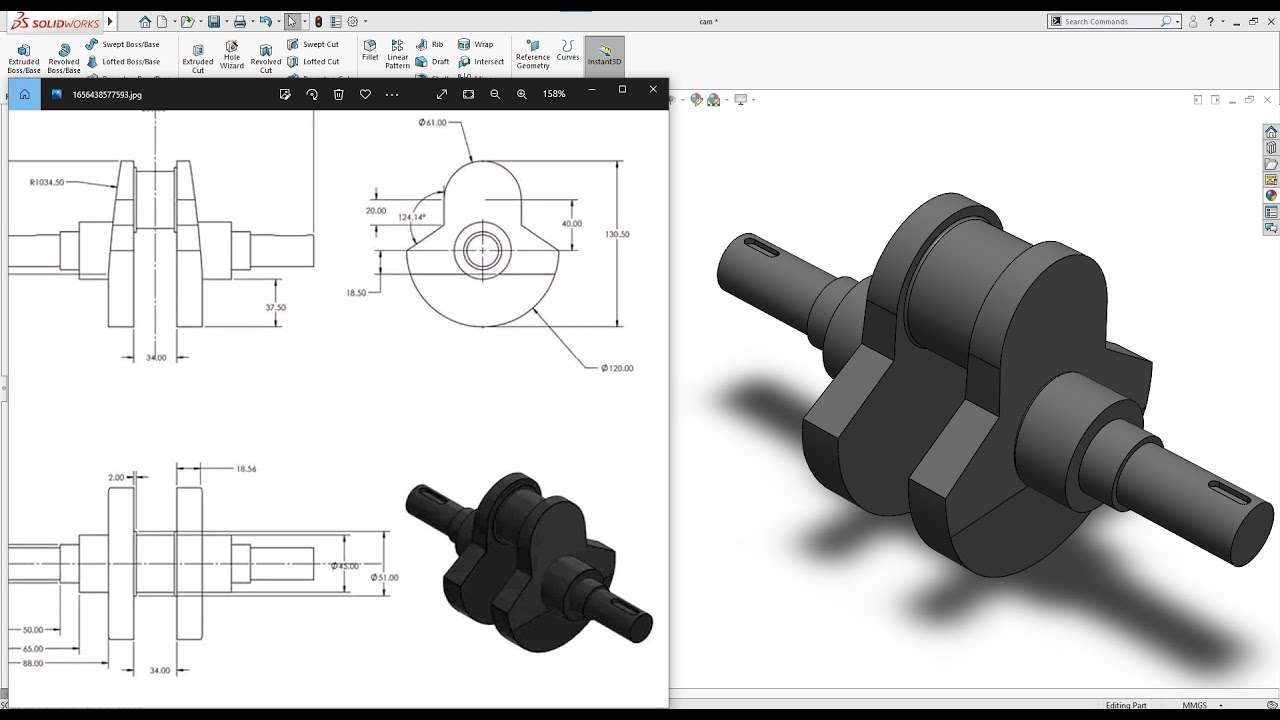
Task: Click the Open file icon in SolidWorks
Action: pyautogui.click(x=187, y=21)
